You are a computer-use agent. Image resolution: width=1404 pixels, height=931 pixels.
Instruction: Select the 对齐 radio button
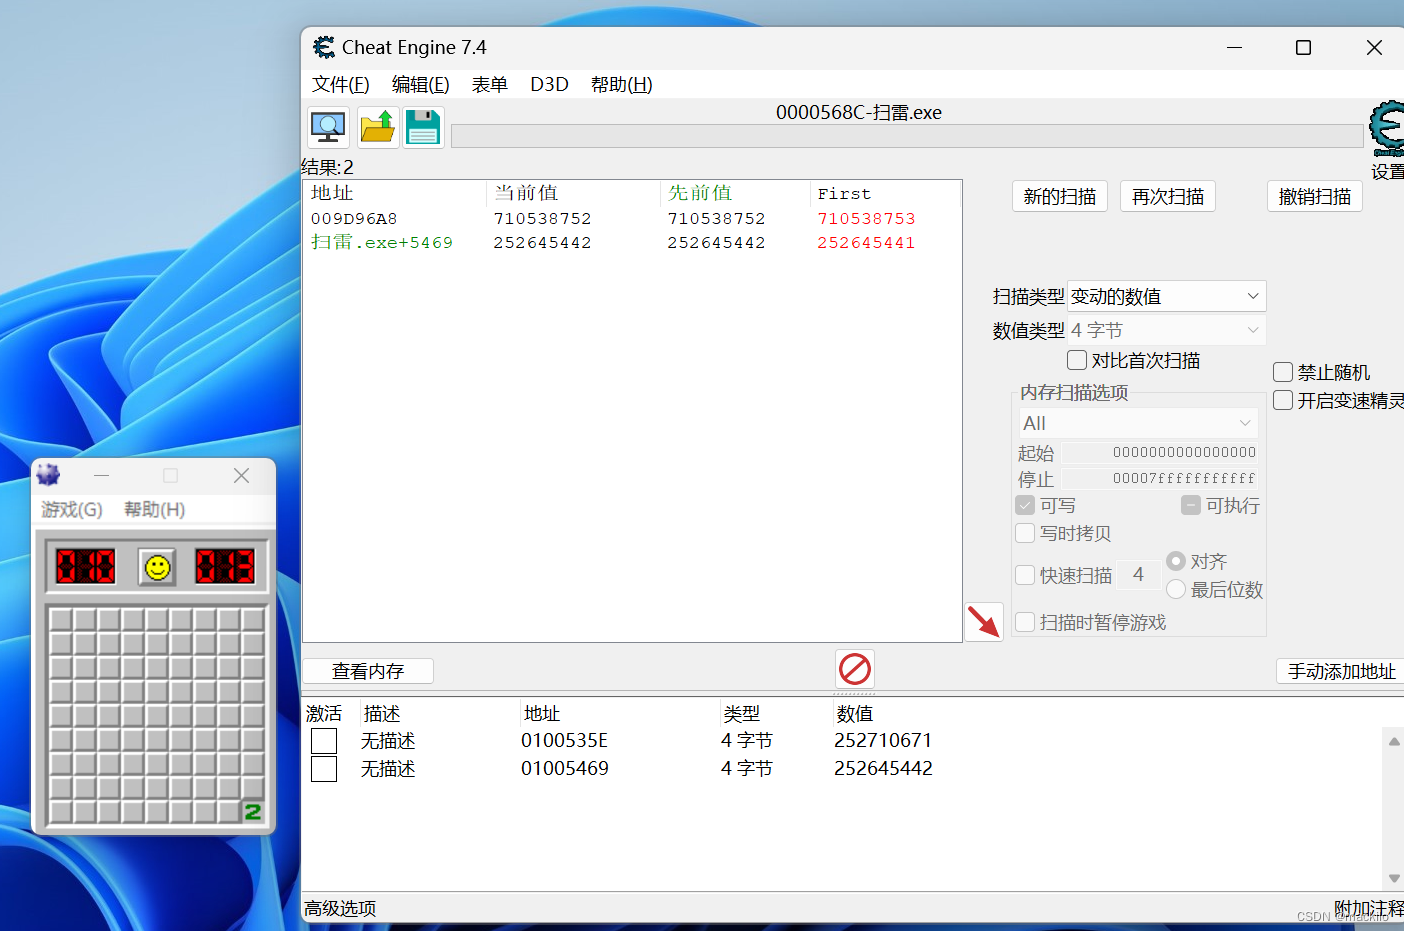[1176, 561]
